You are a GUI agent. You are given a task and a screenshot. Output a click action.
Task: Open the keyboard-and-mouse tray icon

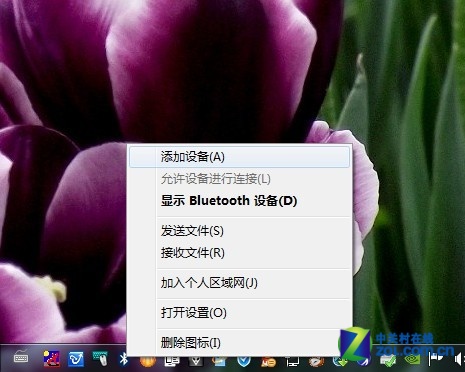point(100,359)
